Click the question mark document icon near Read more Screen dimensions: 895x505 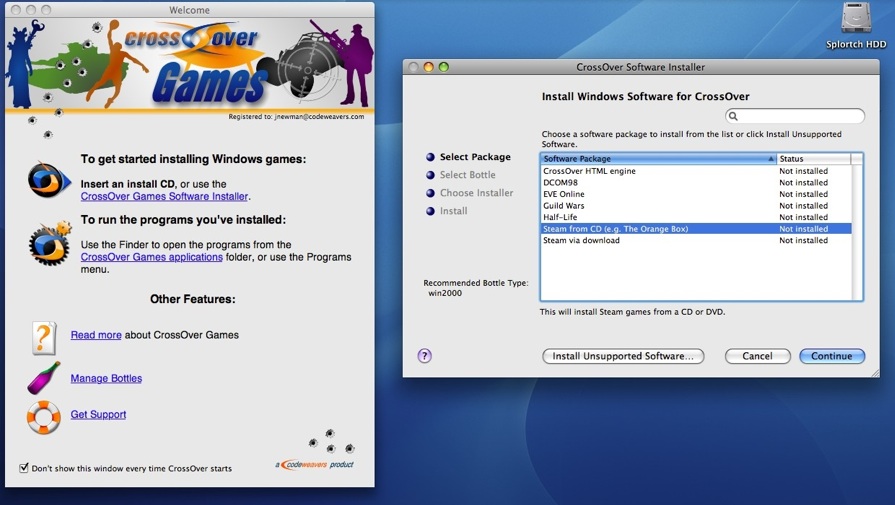44,338
